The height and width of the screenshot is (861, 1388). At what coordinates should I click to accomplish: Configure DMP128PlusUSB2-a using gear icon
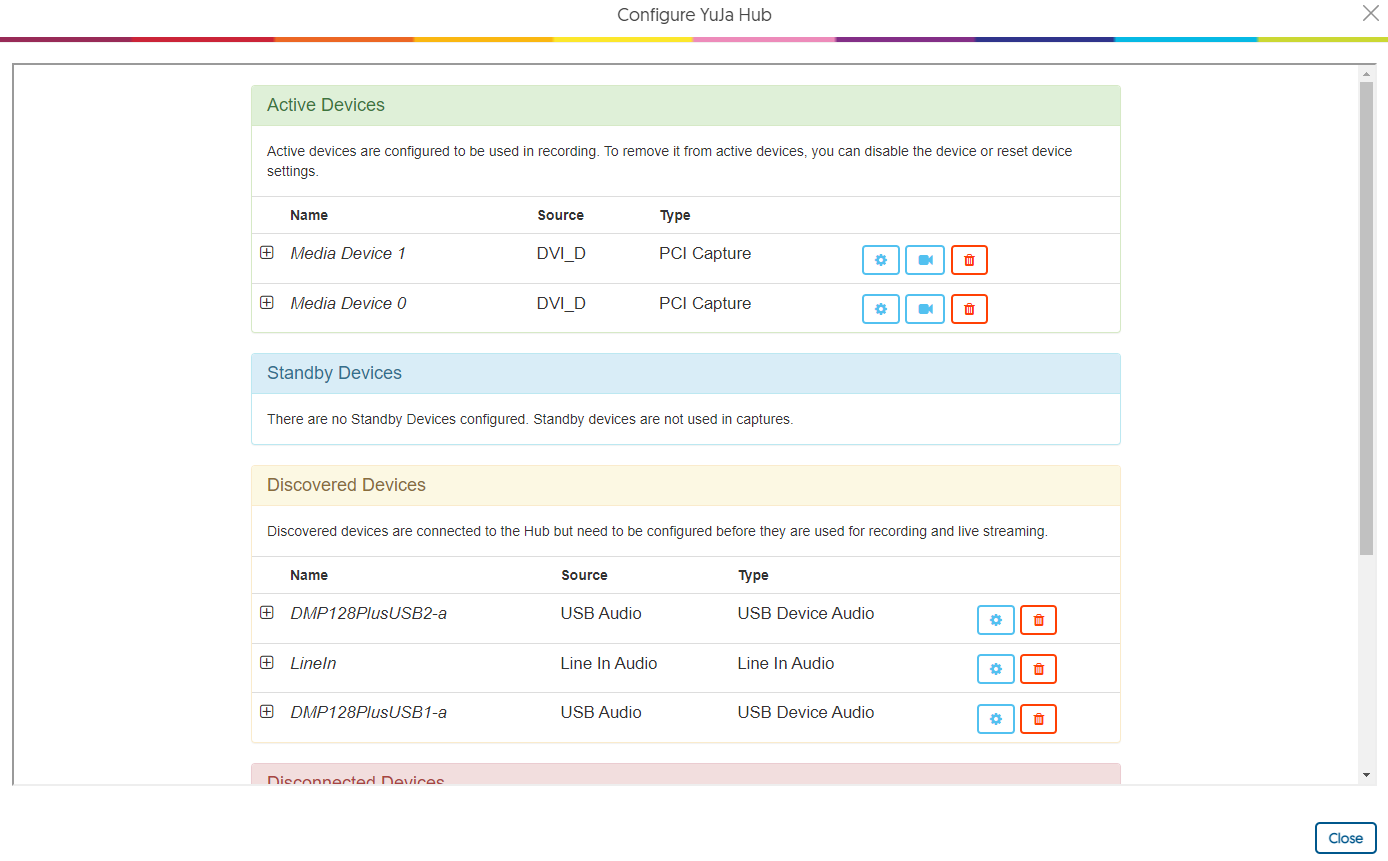995,620
